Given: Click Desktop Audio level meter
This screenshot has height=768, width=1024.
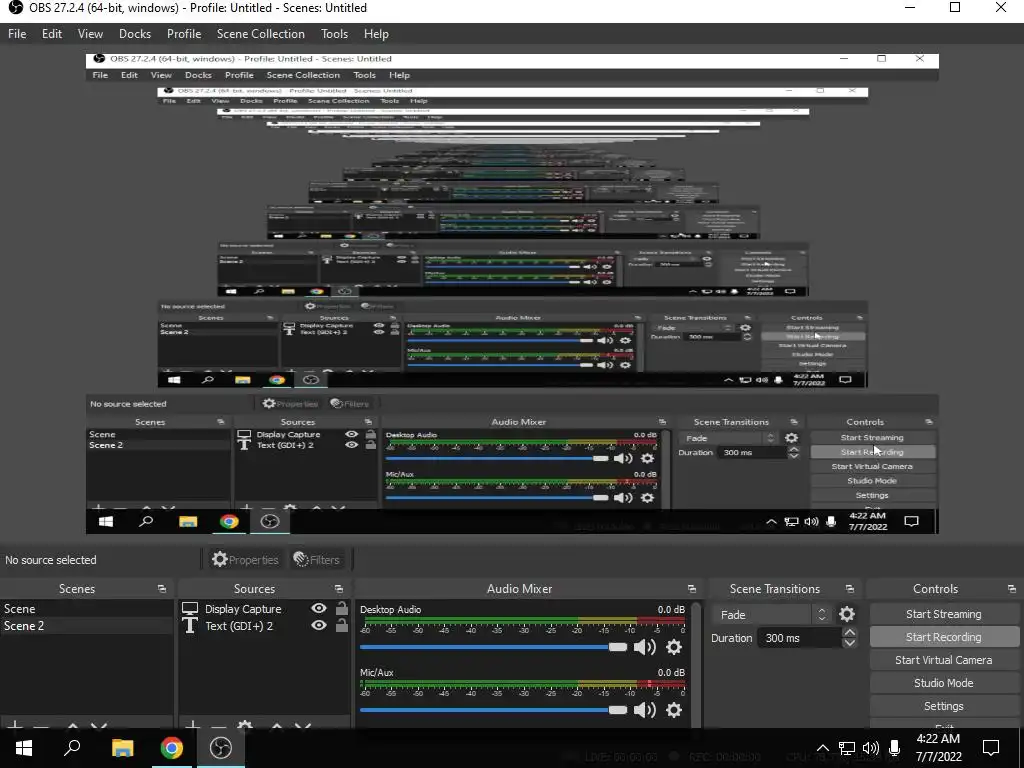Looking at the screenshot, I should point(522,620).
